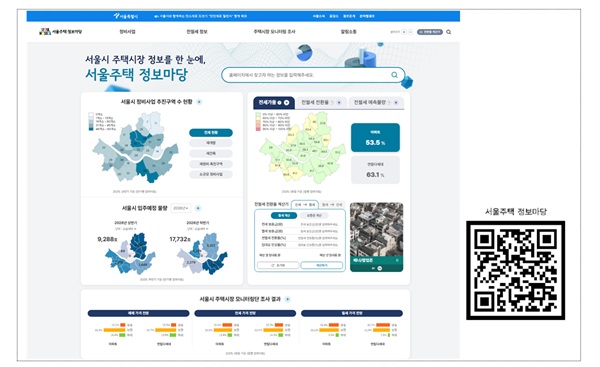Select the 전세 → 월세 calculator tab
Screen dimensions: 600x367
305,205
